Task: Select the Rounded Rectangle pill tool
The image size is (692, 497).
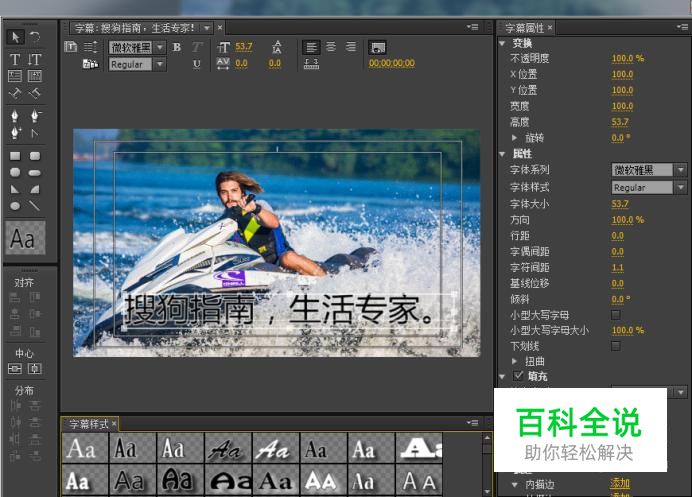Action: [x=35, y=173]
